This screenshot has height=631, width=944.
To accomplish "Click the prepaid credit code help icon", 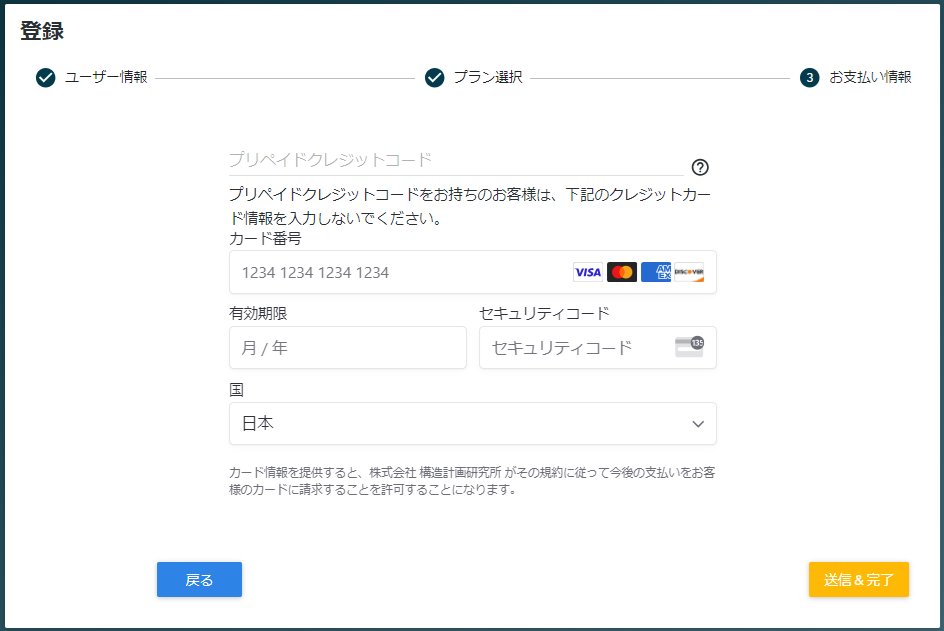I will point(700,167).
